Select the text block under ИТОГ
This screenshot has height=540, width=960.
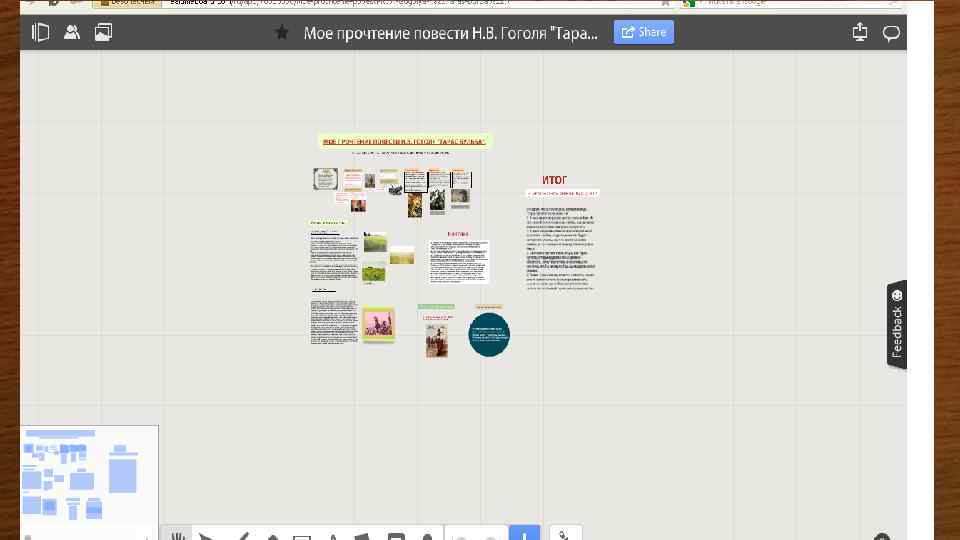561,248
